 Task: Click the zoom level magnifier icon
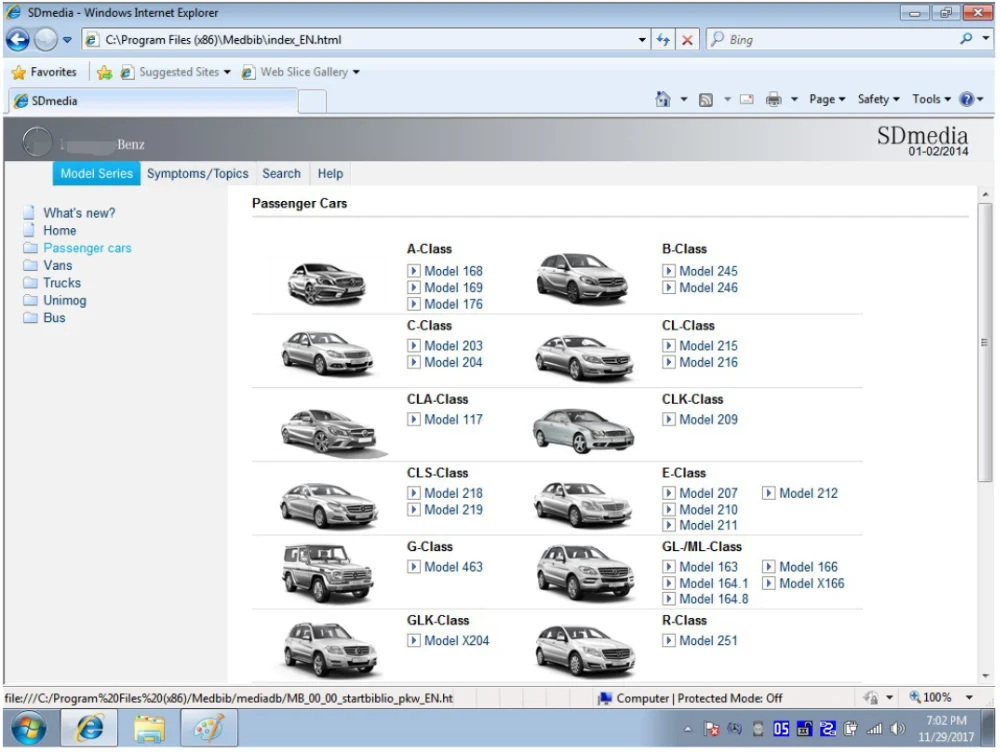915,697
